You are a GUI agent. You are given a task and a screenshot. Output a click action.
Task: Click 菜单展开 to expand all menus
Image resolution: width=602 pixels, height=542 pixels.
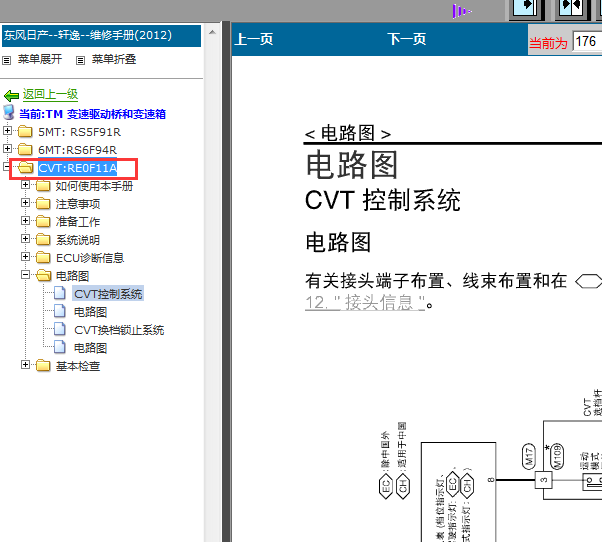coord(40,59)
